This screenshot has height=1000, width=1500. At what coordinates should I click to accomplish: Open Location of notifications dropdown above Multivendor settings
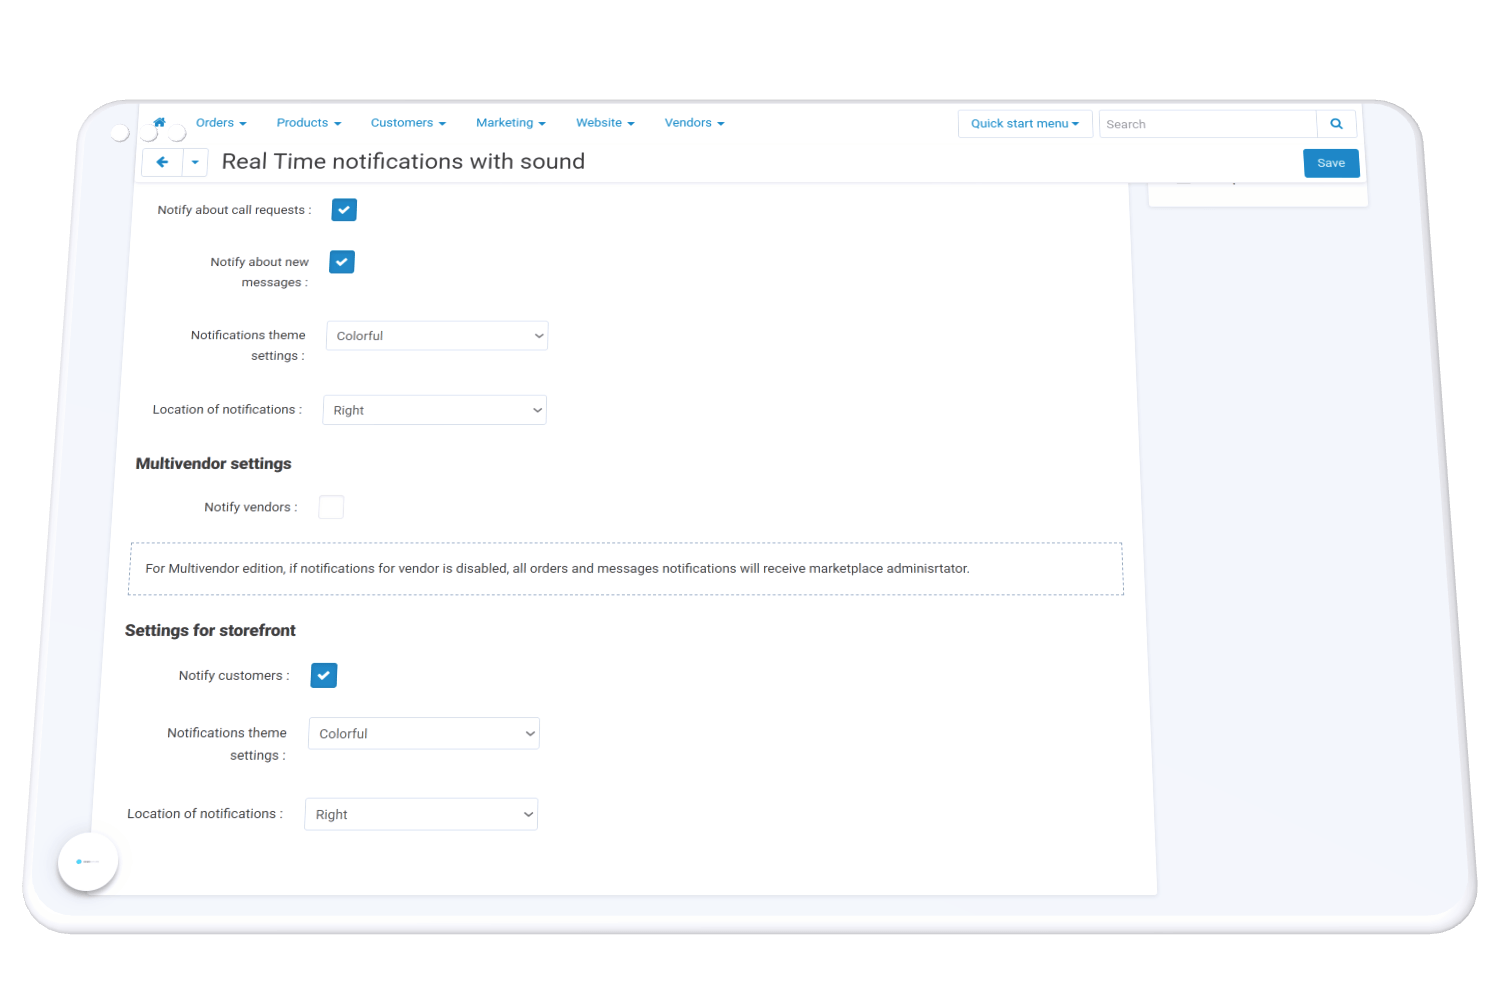click(x=434, y=410)
